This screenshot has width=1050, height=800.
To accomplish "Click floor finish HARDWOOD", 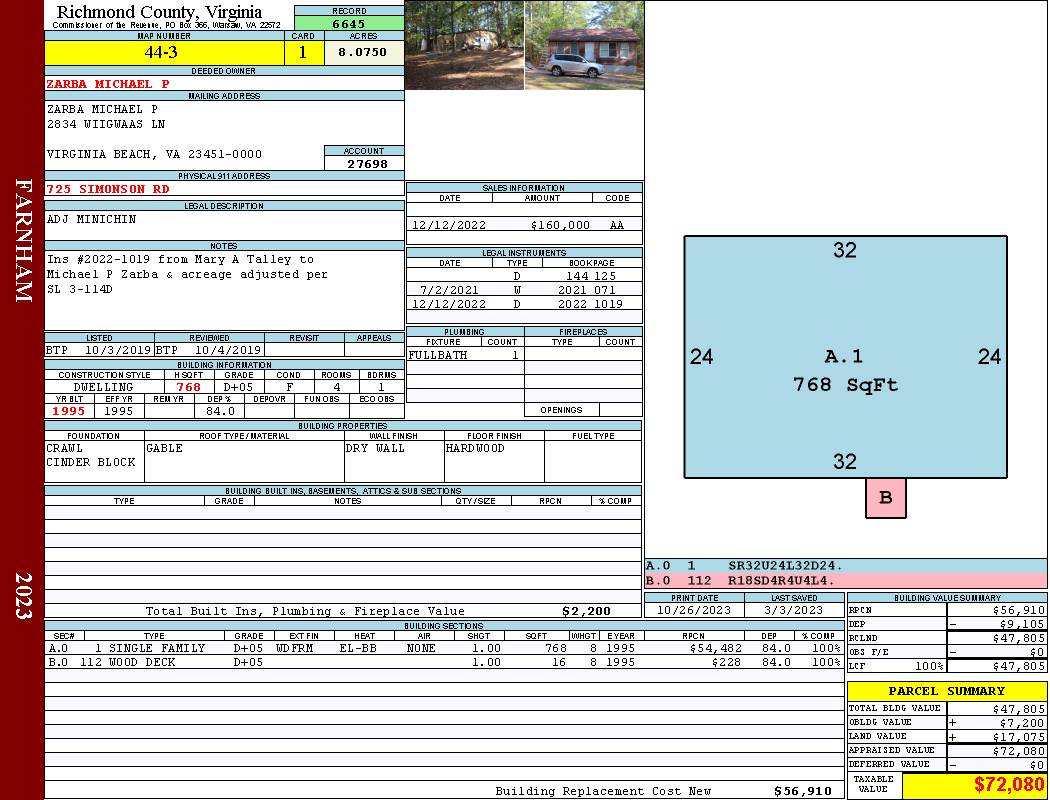I will tap(475, 448).
